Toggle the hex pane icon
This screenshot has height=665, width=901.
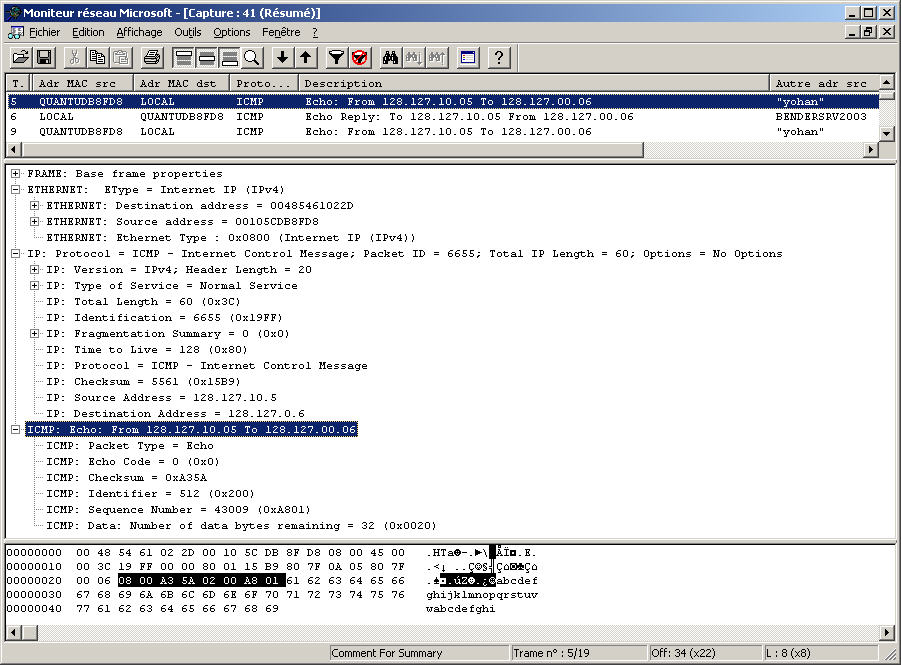229,57
